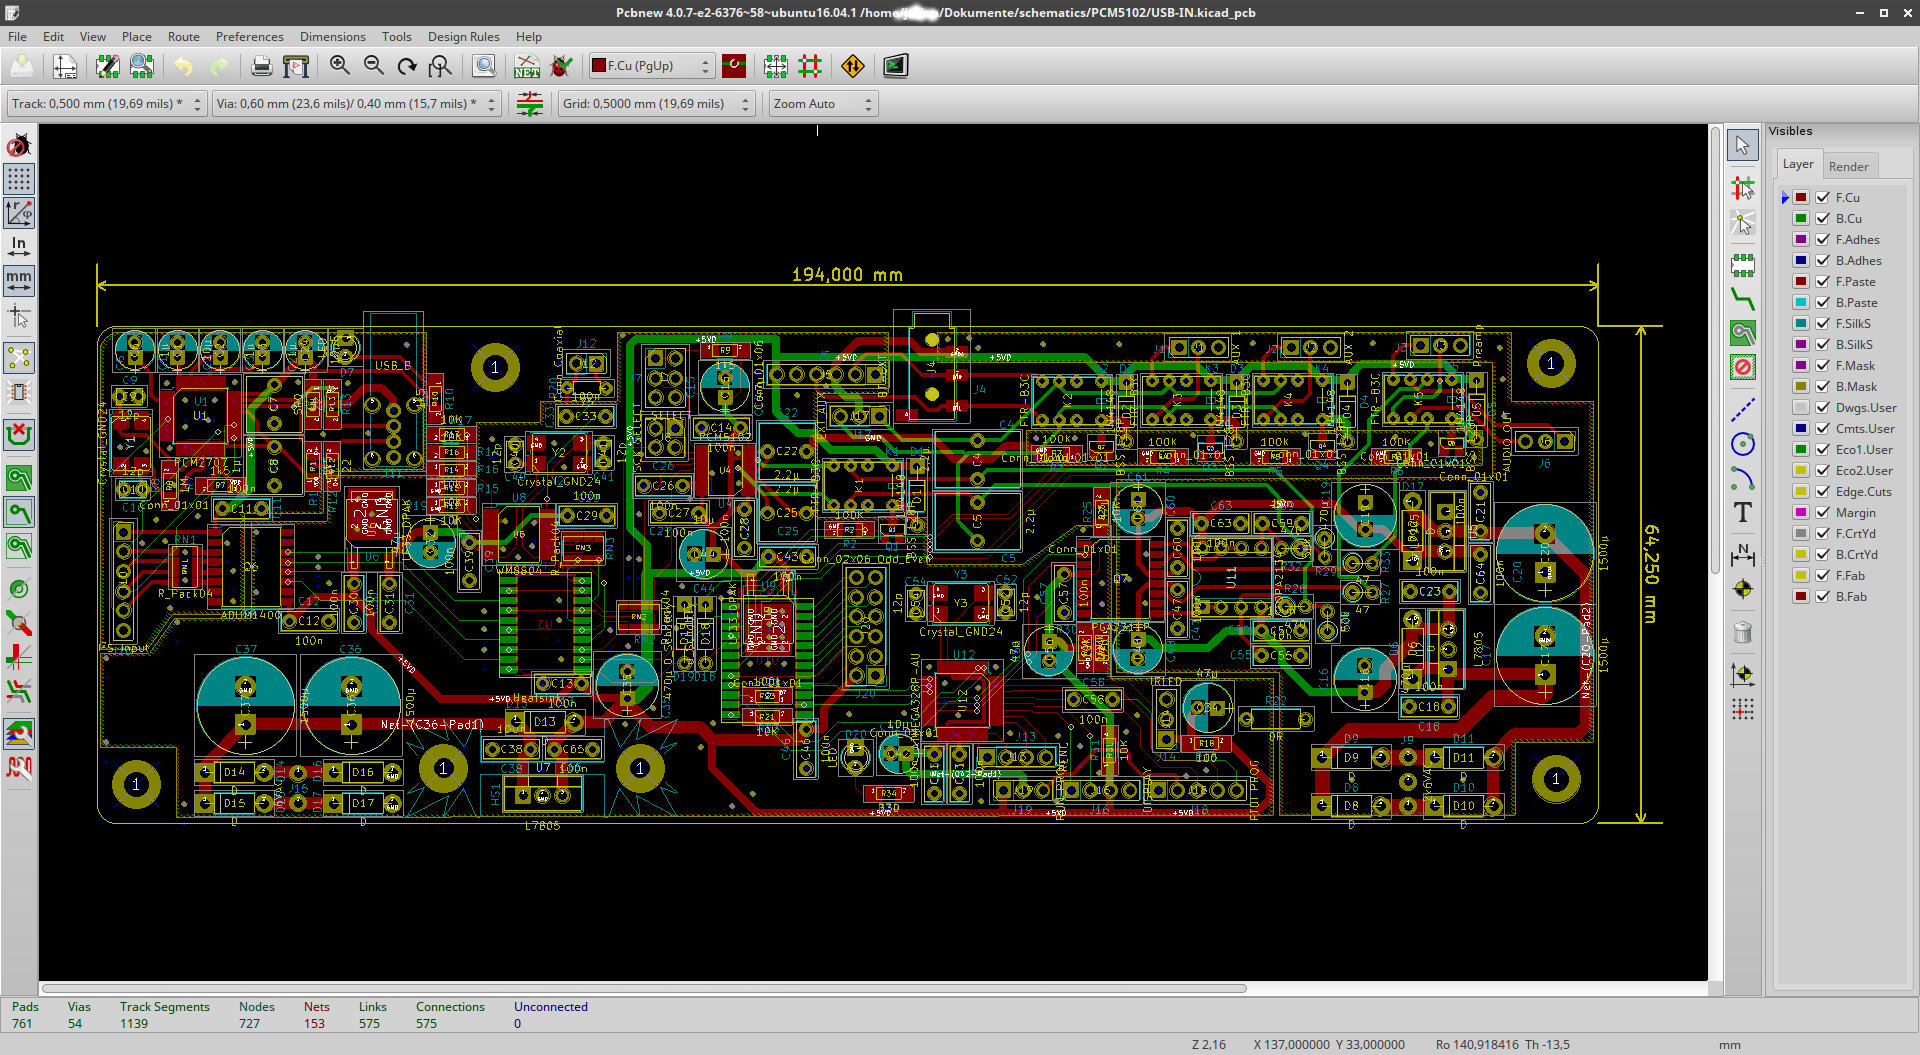Image resolution: width=1920 pixels, height=1055 pixels.
Task: Select the Eco1.User layer by name
Action: coord(1865,450)
